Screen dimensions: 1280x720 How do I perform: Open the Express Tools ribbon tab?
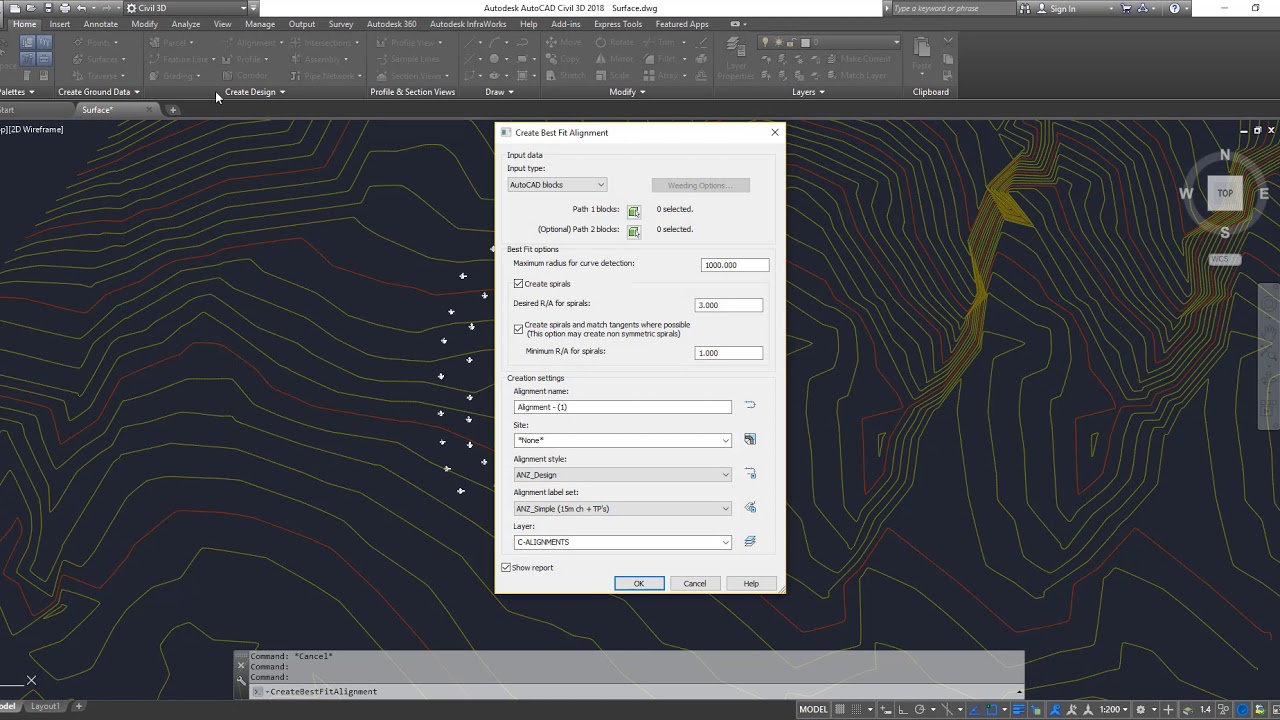coord(618,24)
